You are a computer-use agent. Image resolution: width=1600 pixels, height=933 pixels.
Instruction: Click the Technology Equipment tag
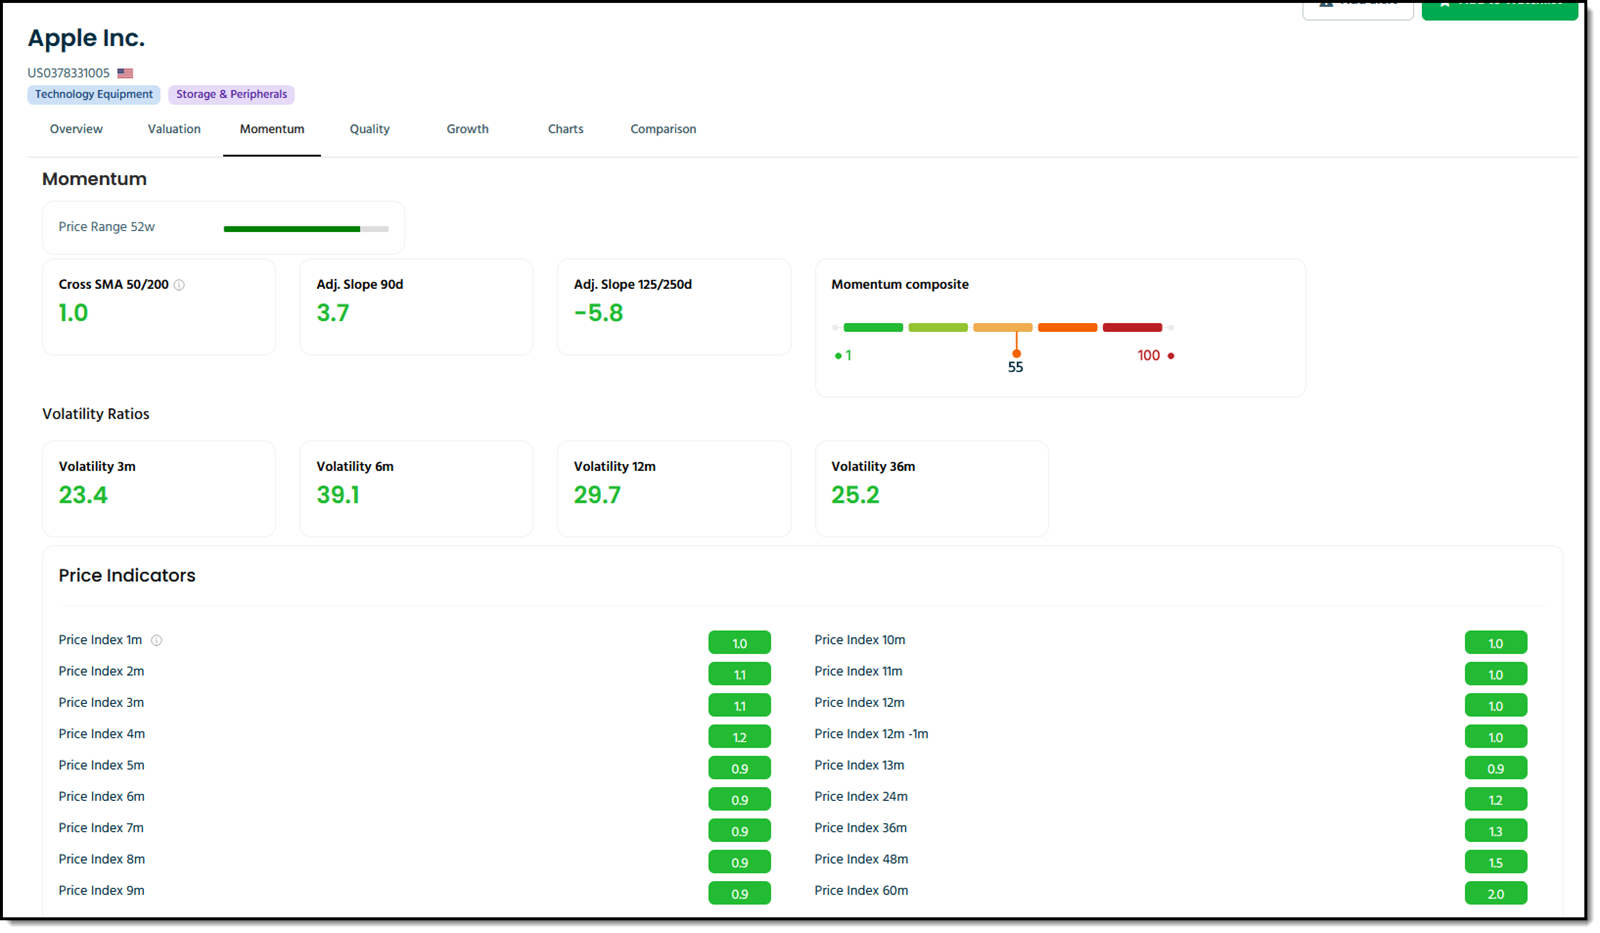pos(94,94)
